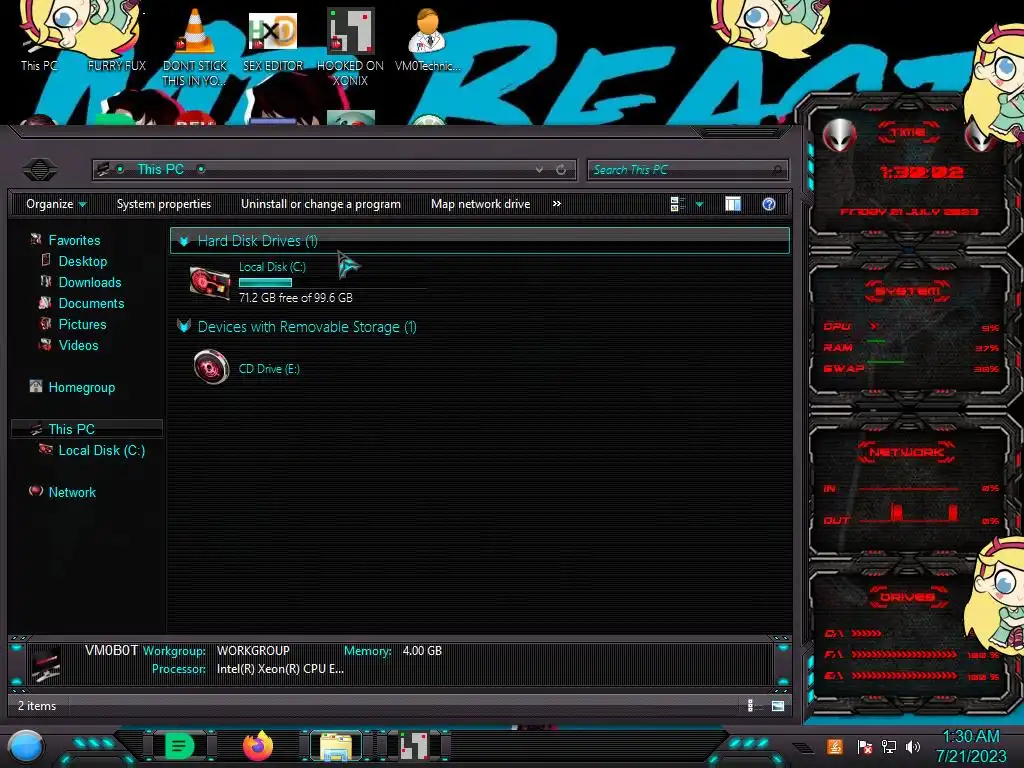1024x768 pixels.
Task: Click the F:\ drive bar in gadget
Action: coord(904,654)
